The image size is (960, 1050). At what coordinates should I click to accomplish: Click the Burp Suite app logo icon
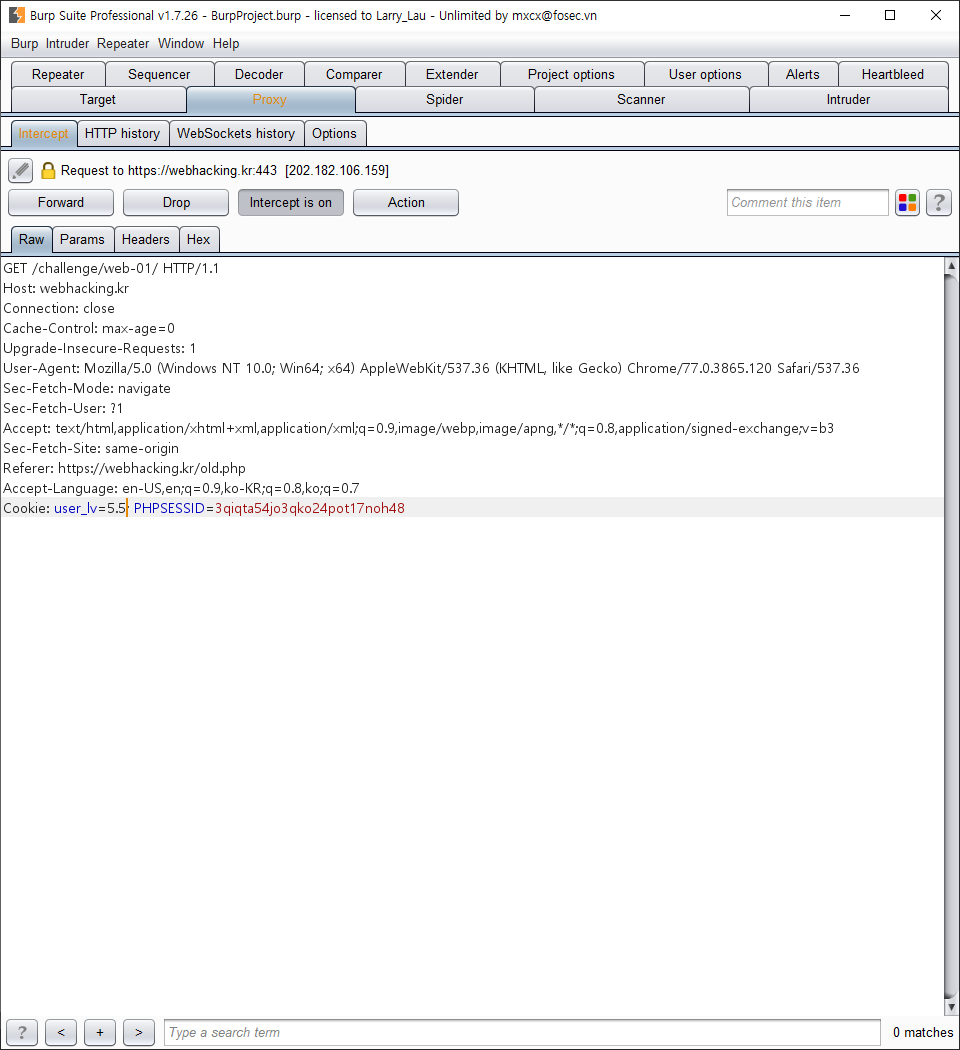(x=17, y=15)
